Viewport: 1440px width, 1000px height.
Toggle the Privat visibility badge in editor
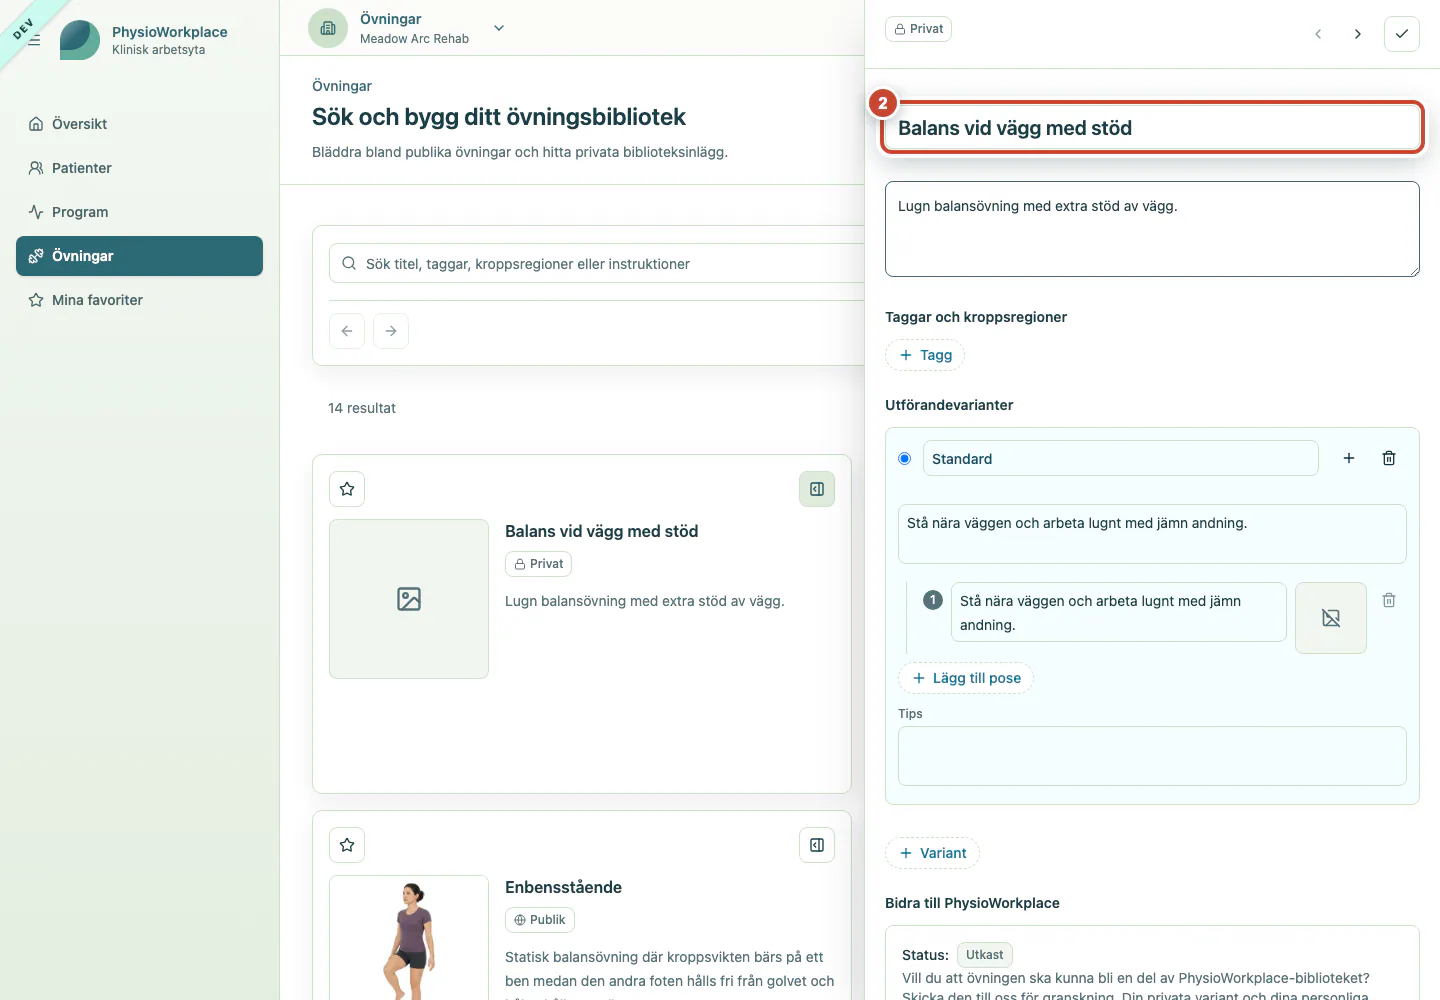click(918, 29)
